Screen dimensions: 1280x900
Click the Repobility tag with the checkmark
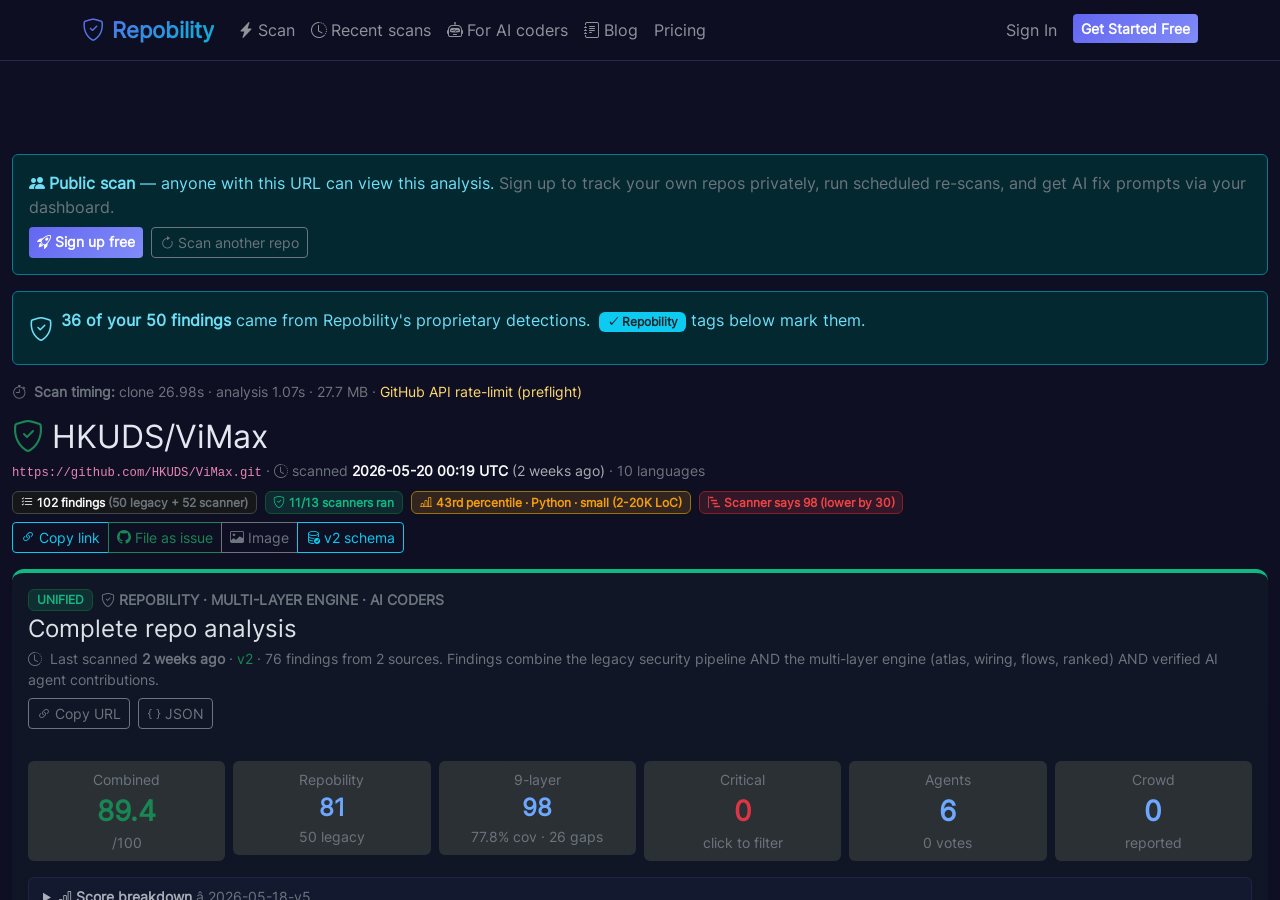[642, 321]
